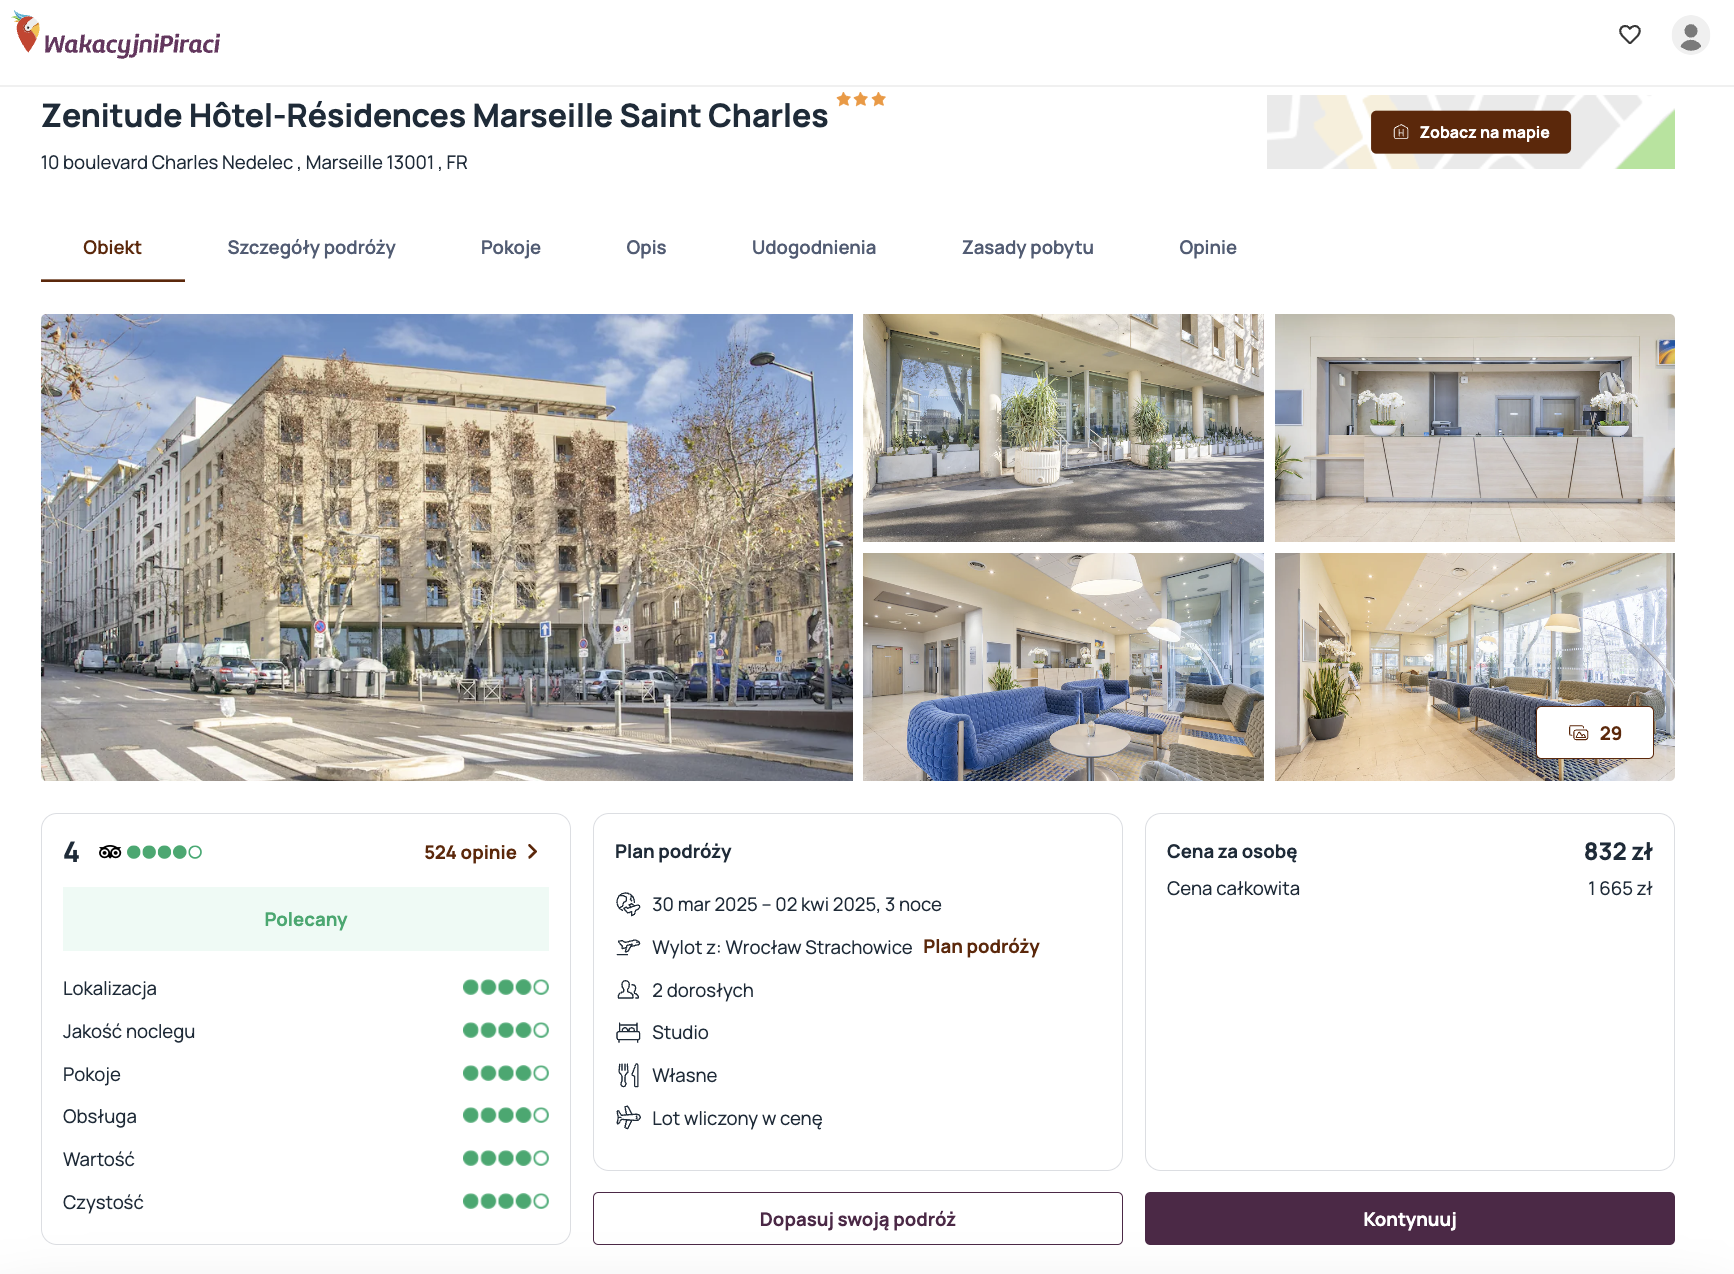Screen dimensions: 1734x1274
Task: Click the Cena za osobę label
Action: click(x=1232, y=852)
